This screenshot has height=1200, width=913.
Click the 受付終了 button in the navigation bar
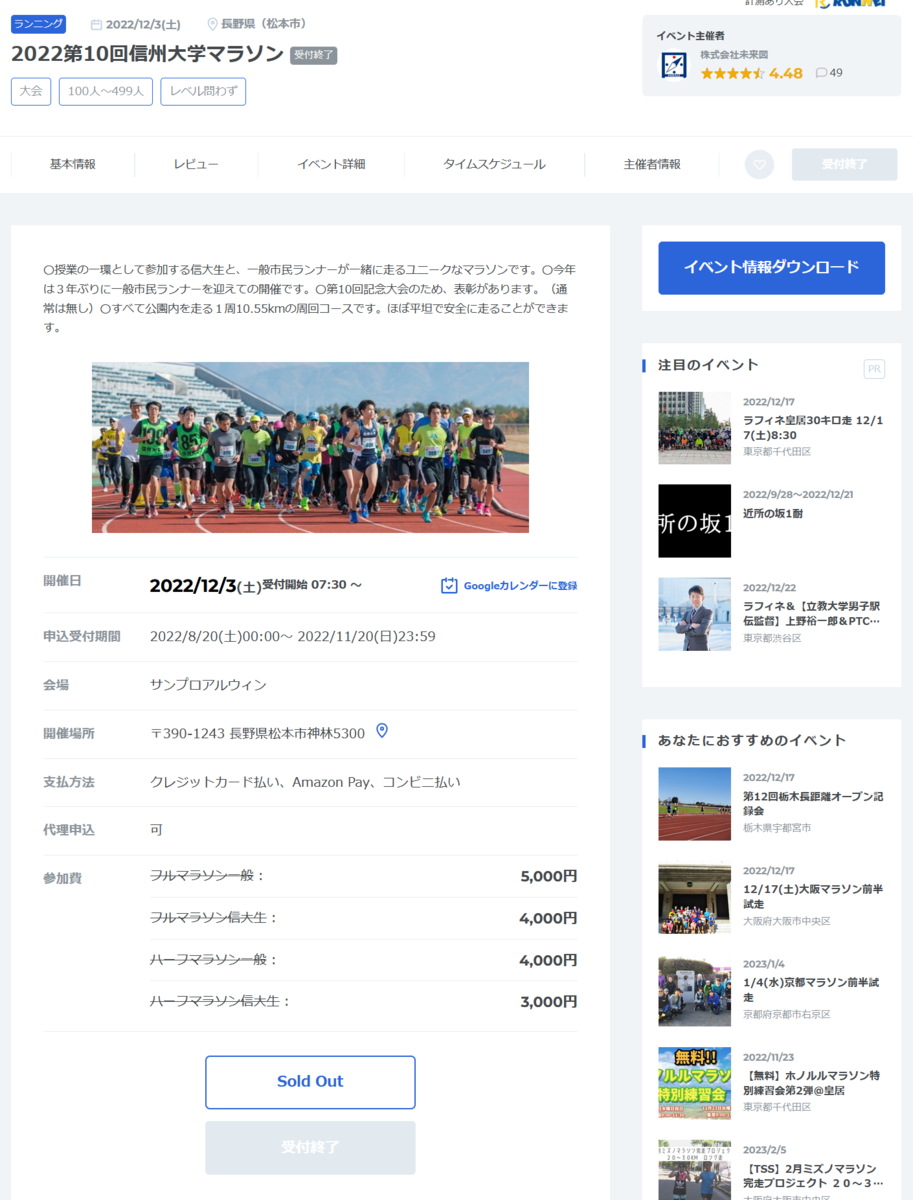pyautogui.click(x=844, y=165)
